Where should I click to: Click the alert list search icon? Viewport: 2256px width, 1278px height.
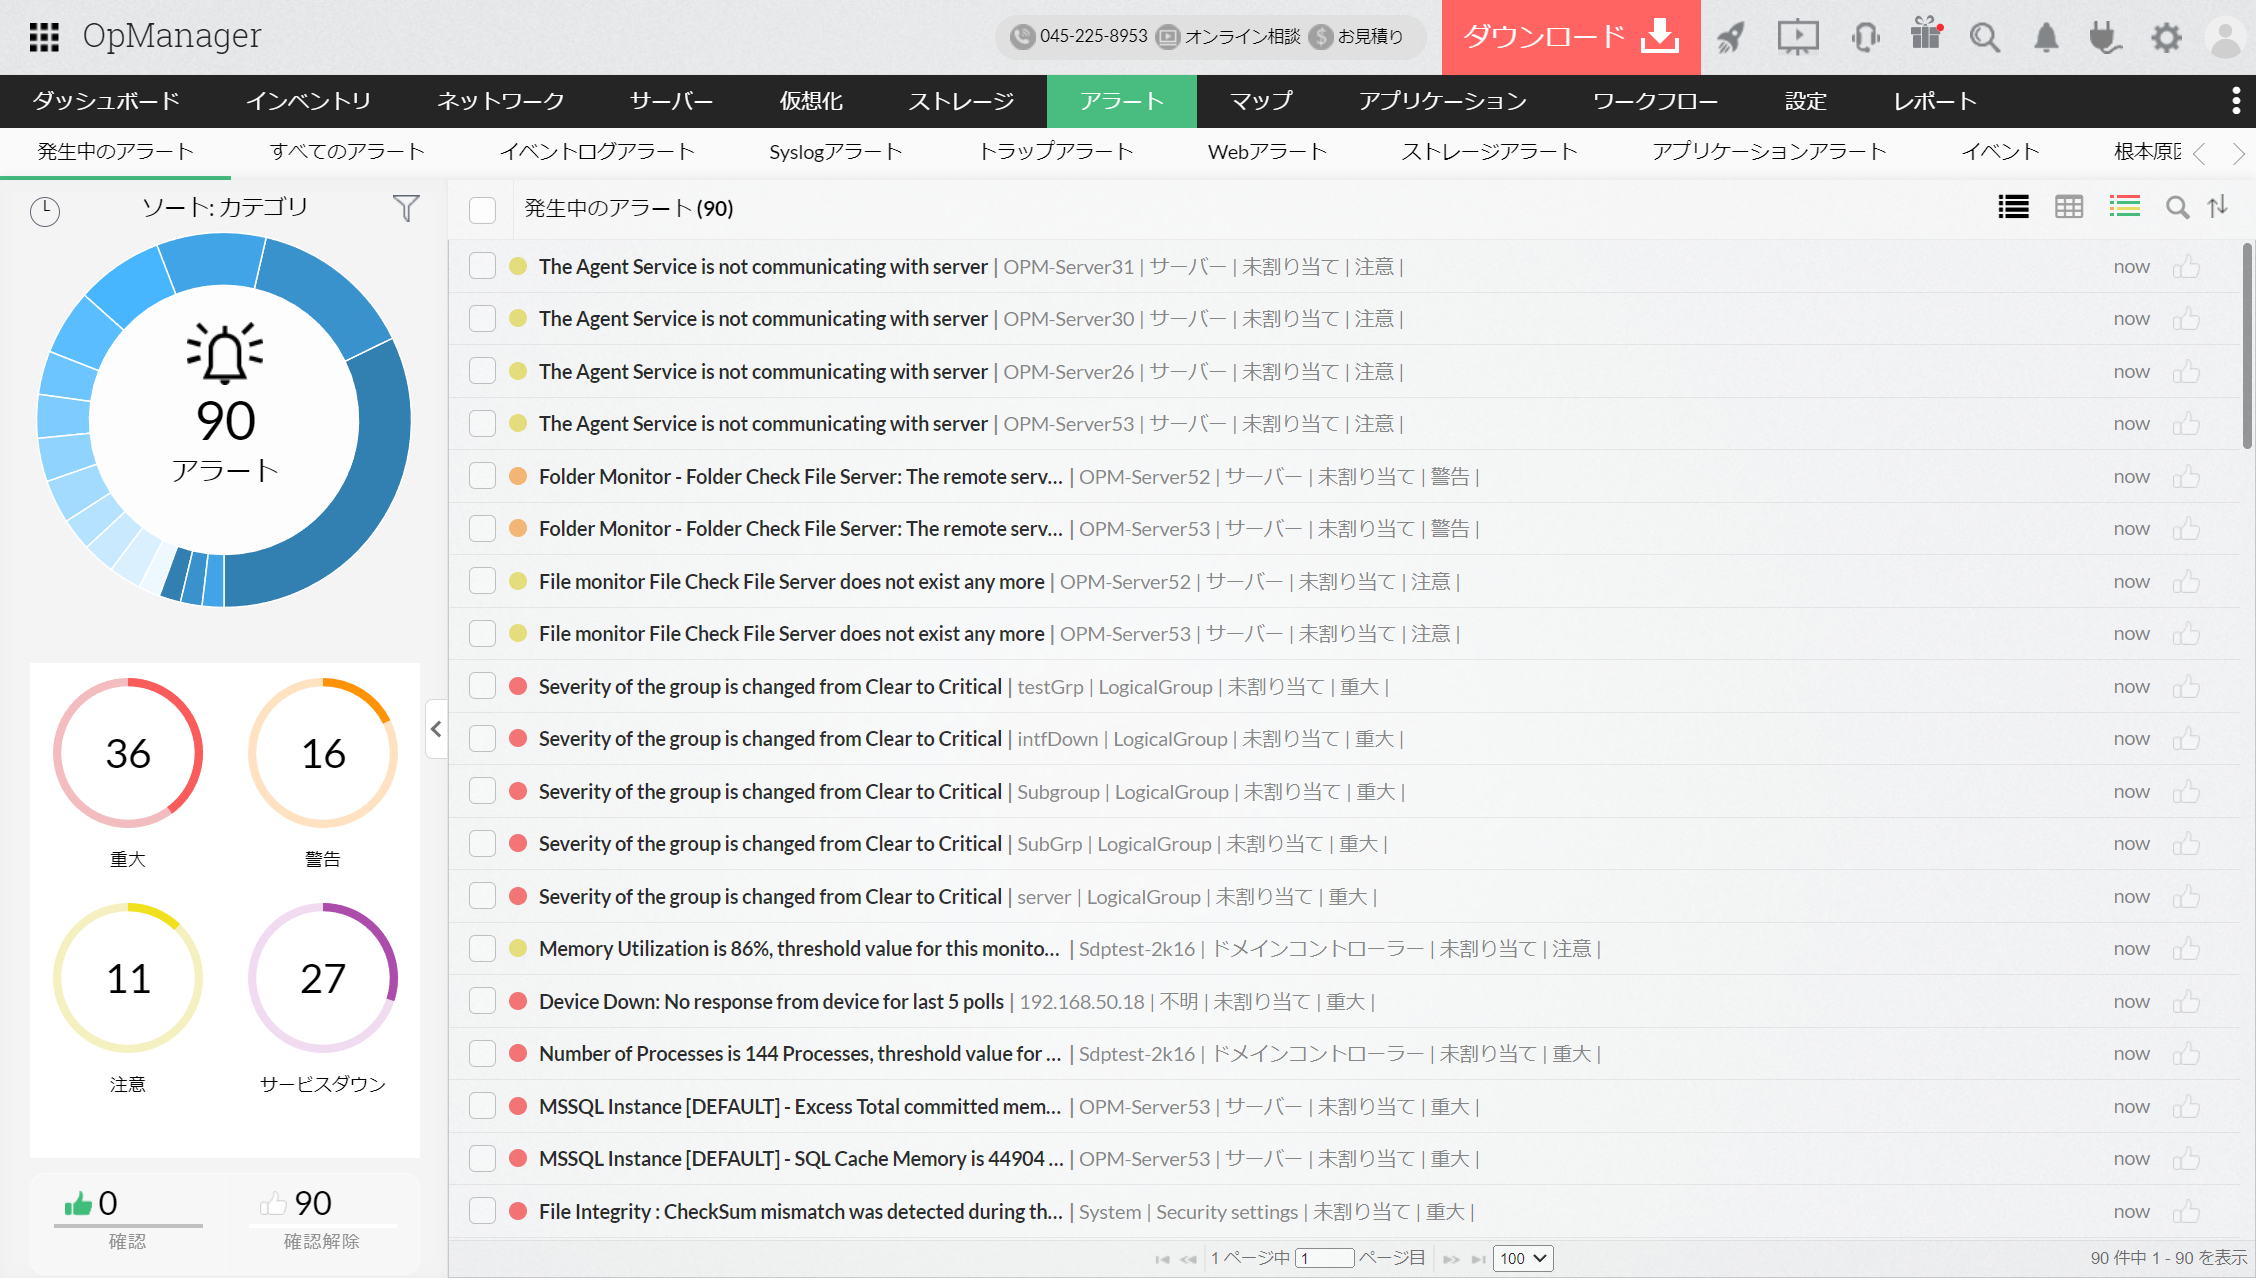pos(2176,207)
